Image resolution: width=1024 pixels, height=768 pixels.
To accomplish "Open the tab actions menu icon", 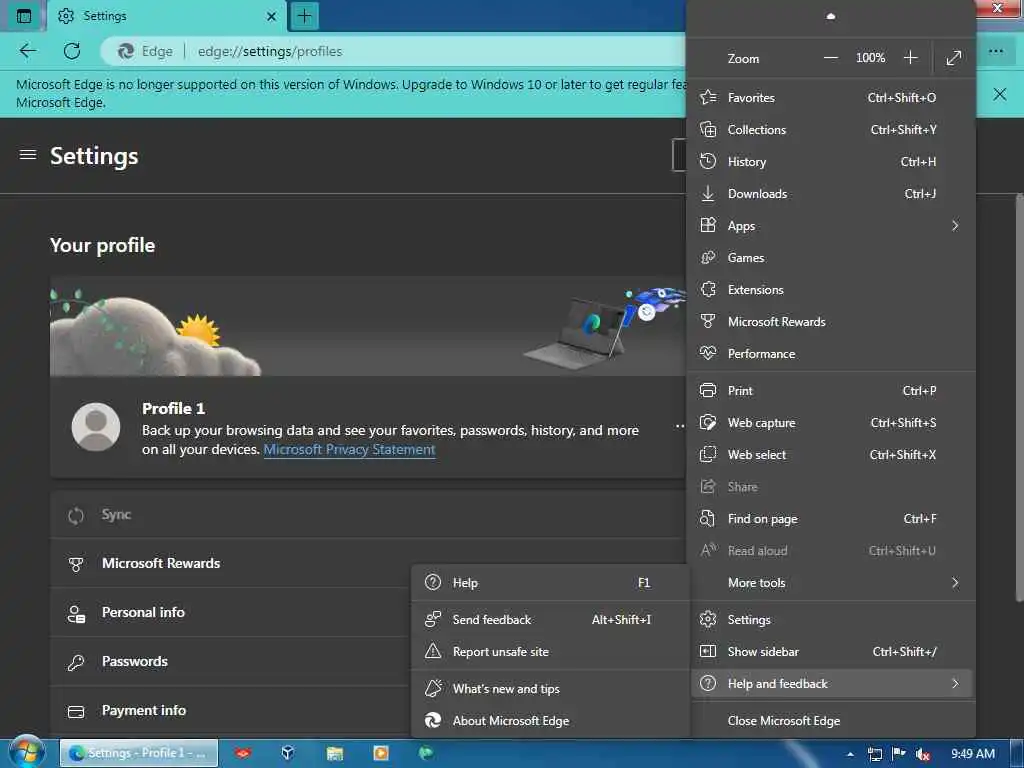I will (24, 16).
